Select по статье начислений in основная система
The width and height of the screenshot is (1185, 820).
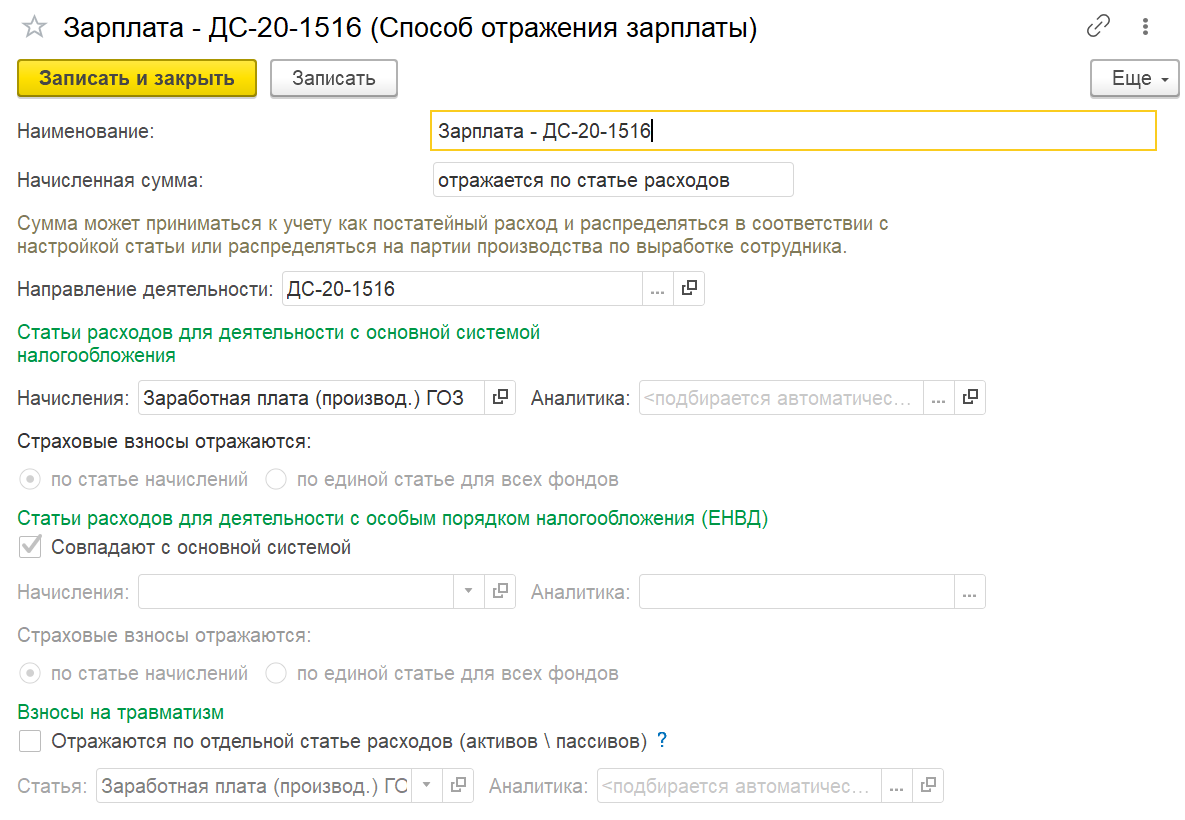[30, 479]
